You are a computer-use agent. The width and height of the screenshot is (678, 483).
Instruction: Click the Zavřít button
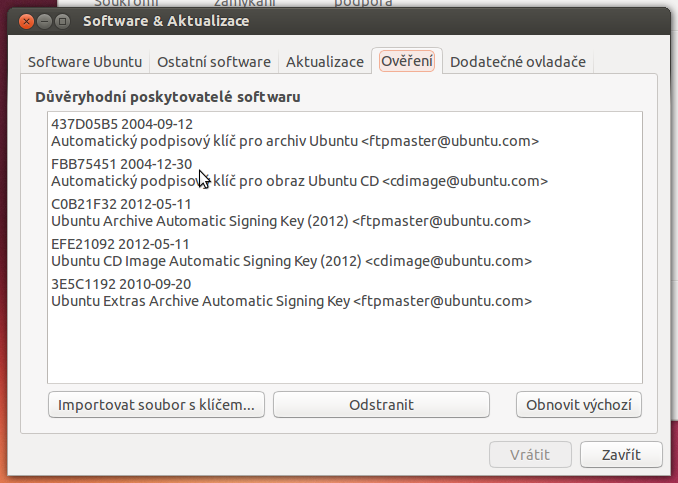click(x=621, y=454)
